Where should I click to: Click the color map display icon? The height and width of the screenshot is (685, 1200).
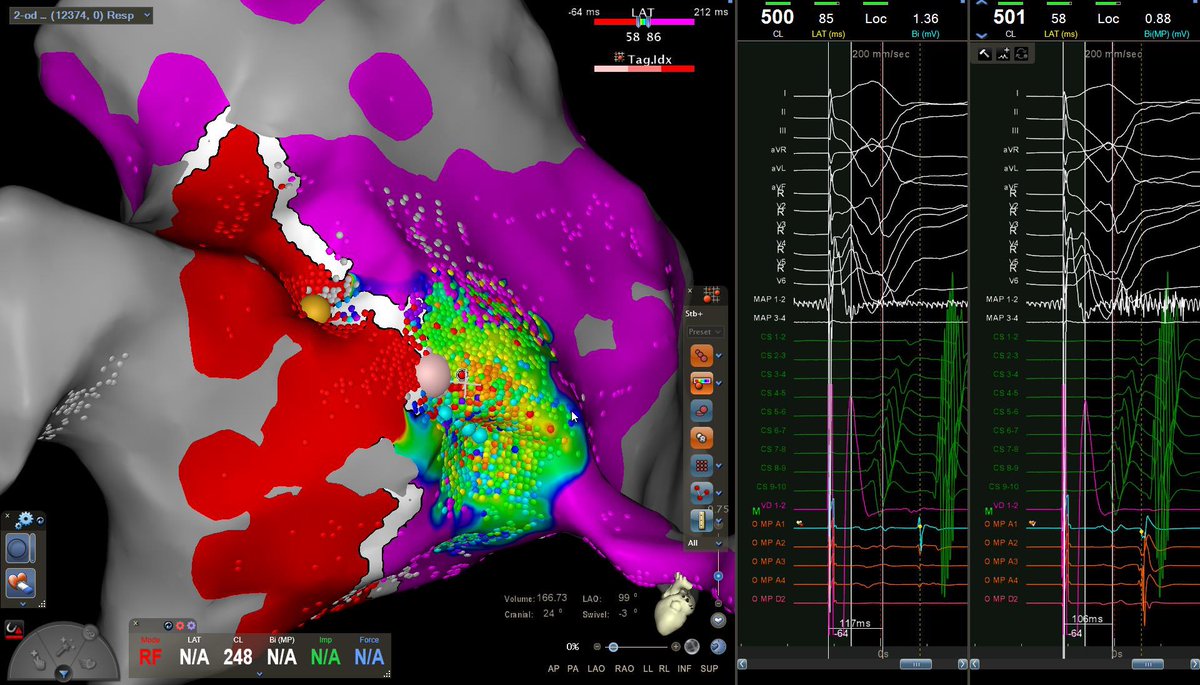coord(702,381)
